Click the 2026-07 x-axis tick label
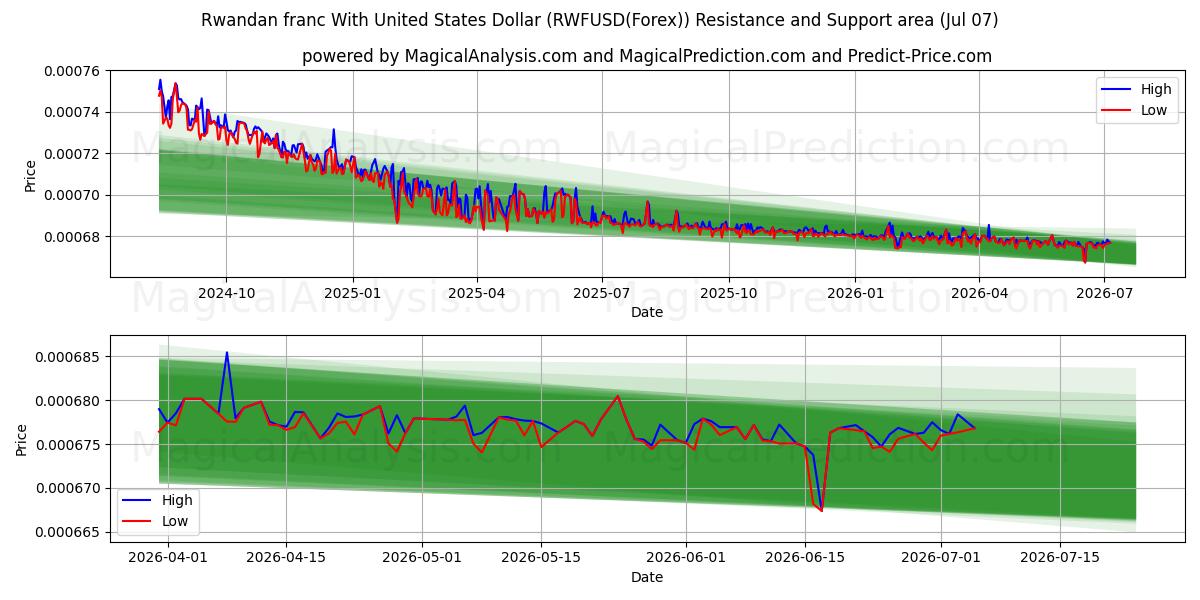Screen dimensions: 1200x600 click(x=1104, y=293)
